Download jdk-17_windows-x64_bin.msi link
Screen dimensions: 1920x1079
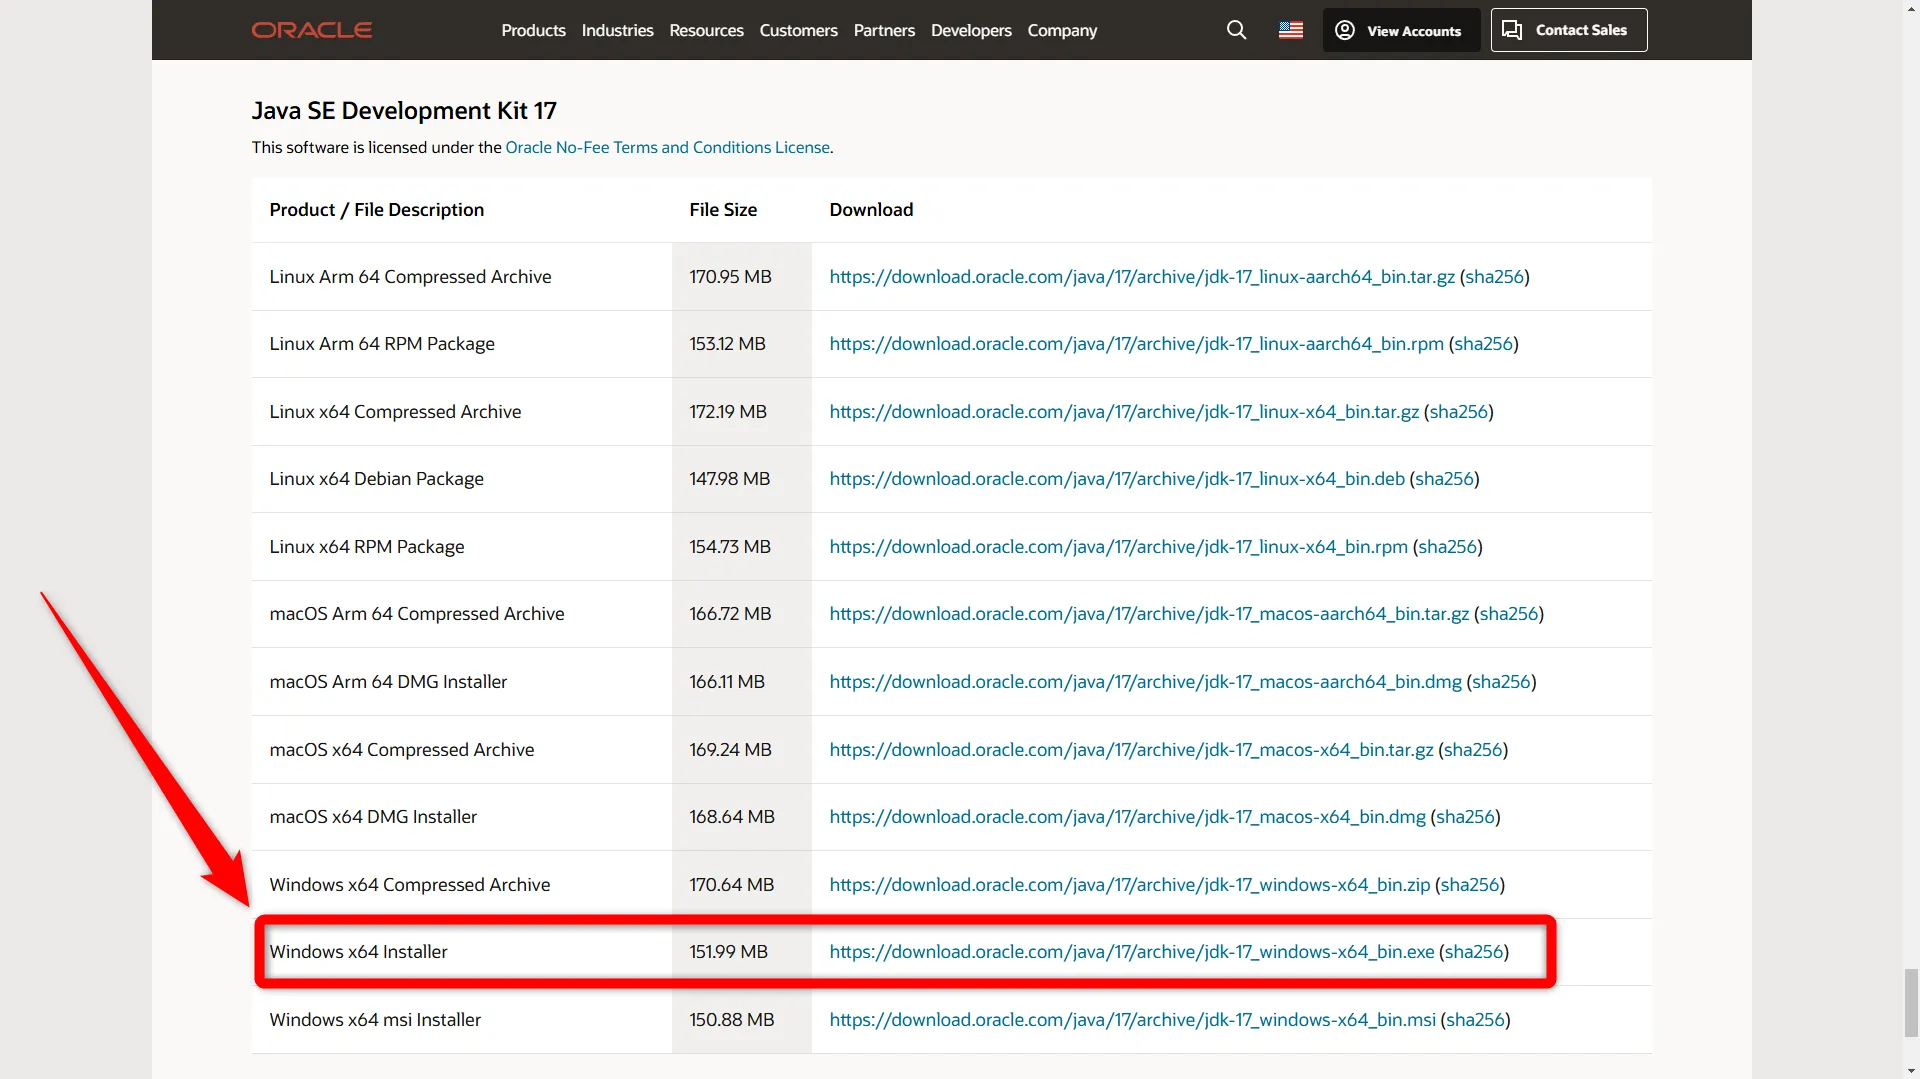[x=1132, y=1020]
